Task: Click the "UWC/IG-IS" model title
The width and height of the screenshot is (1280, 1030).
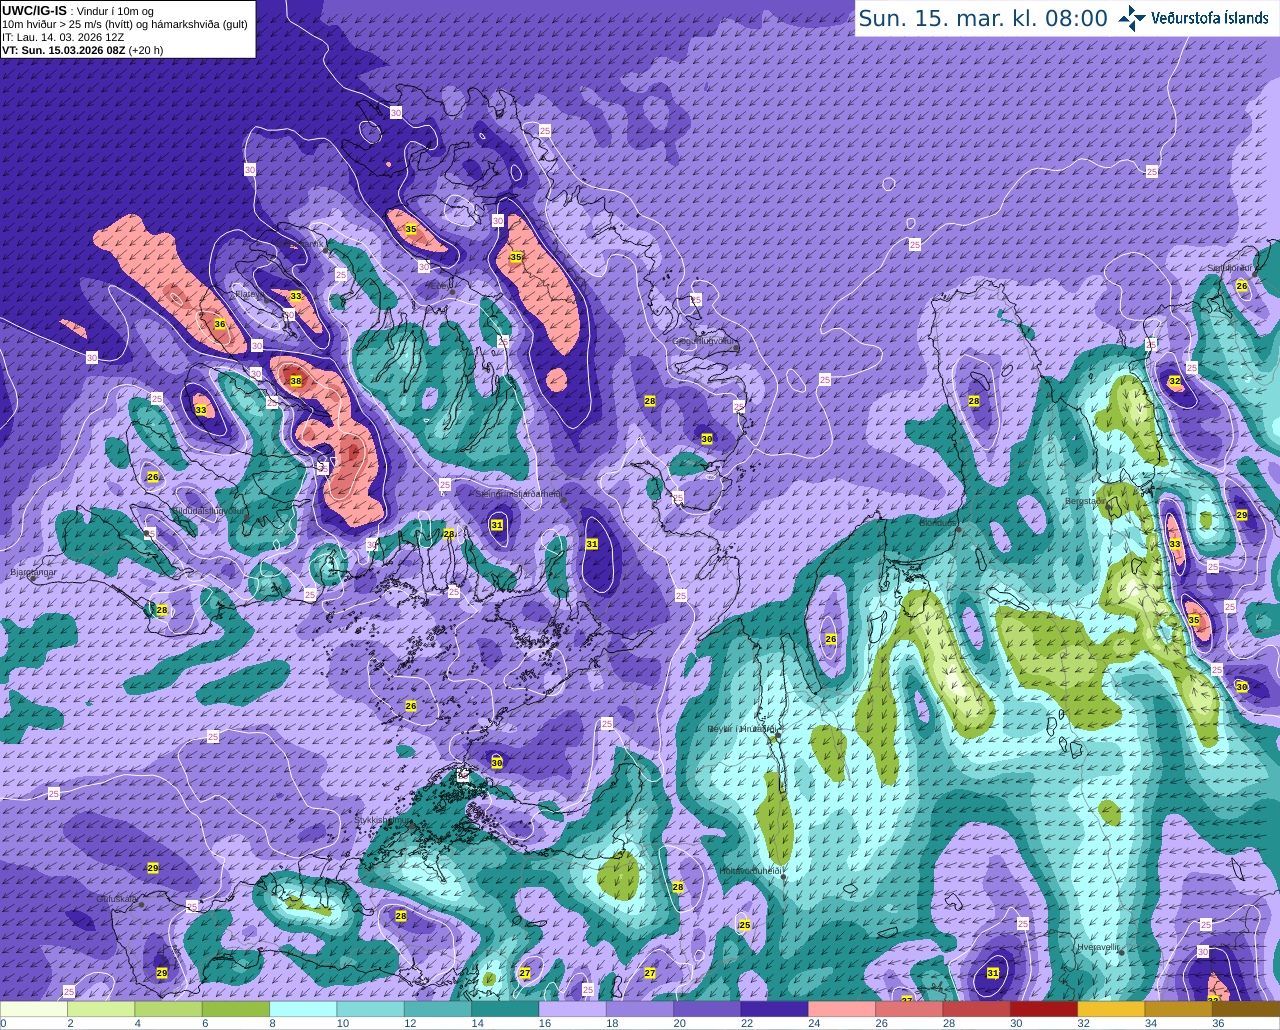Action: pyautogui.click(x=34, y=10)
